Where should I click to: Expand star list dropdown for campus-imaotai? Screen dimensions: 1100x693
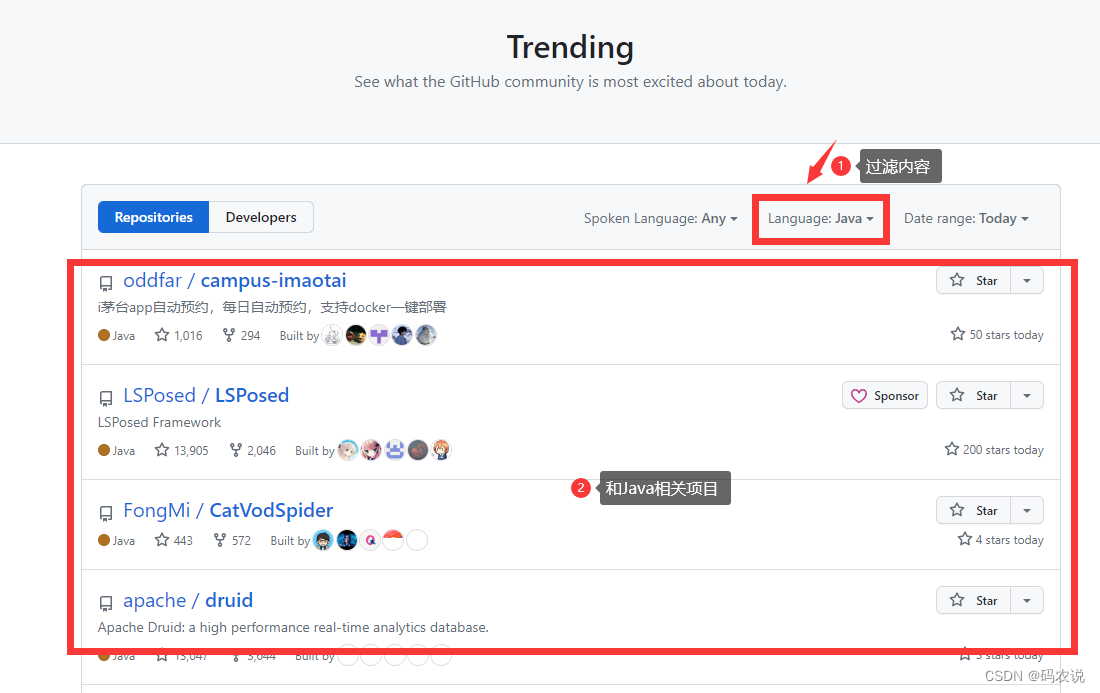pyautogui.click(x=1027, y=281)
